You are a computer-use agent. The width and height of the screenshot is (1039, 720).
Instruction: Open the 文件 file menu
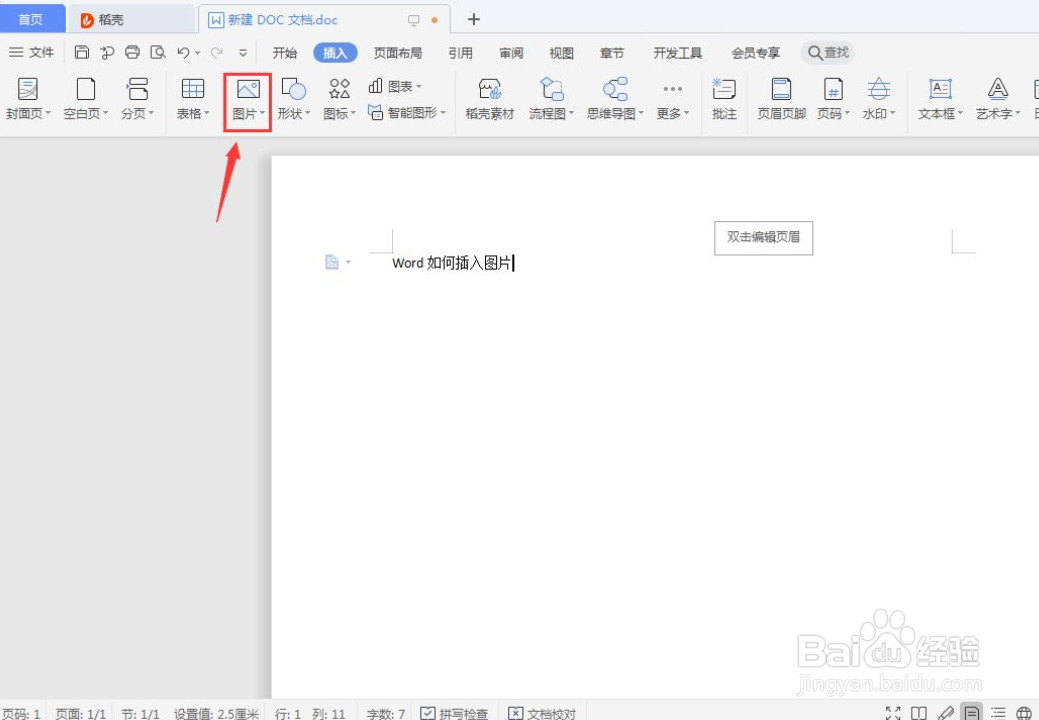pyautogui.click(x=32, y=53)
